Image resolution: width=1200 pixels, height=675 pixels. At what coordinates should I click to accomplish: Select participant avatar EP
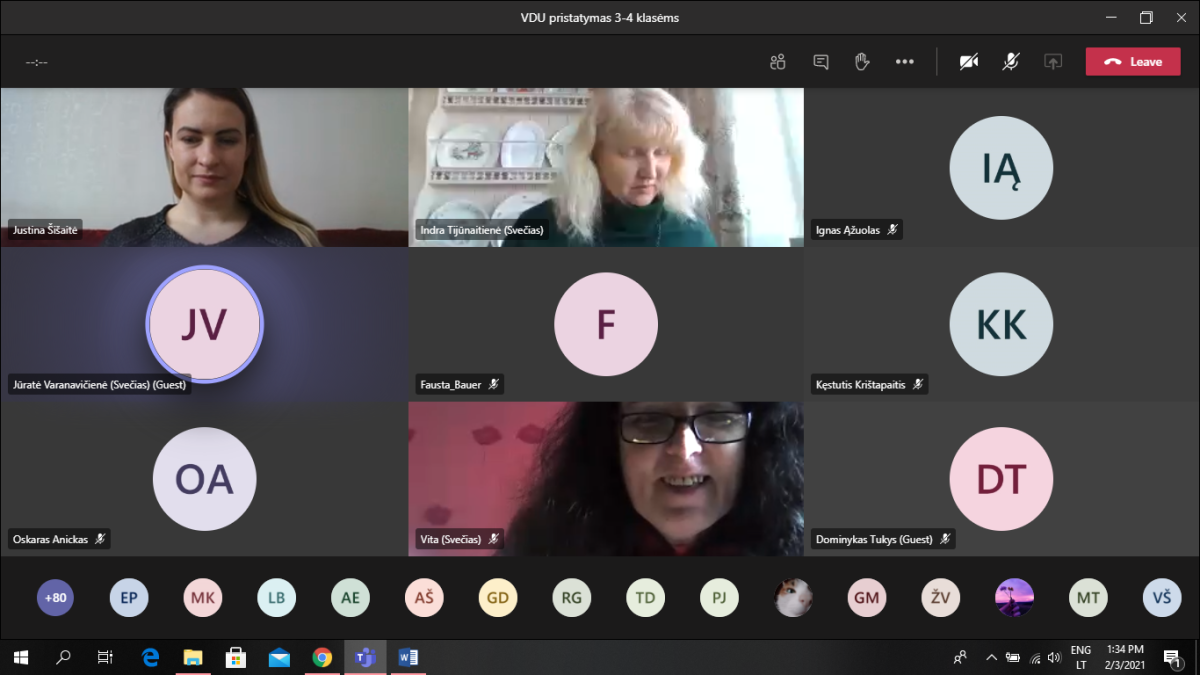pyautogui.click(x=129, y=598)
